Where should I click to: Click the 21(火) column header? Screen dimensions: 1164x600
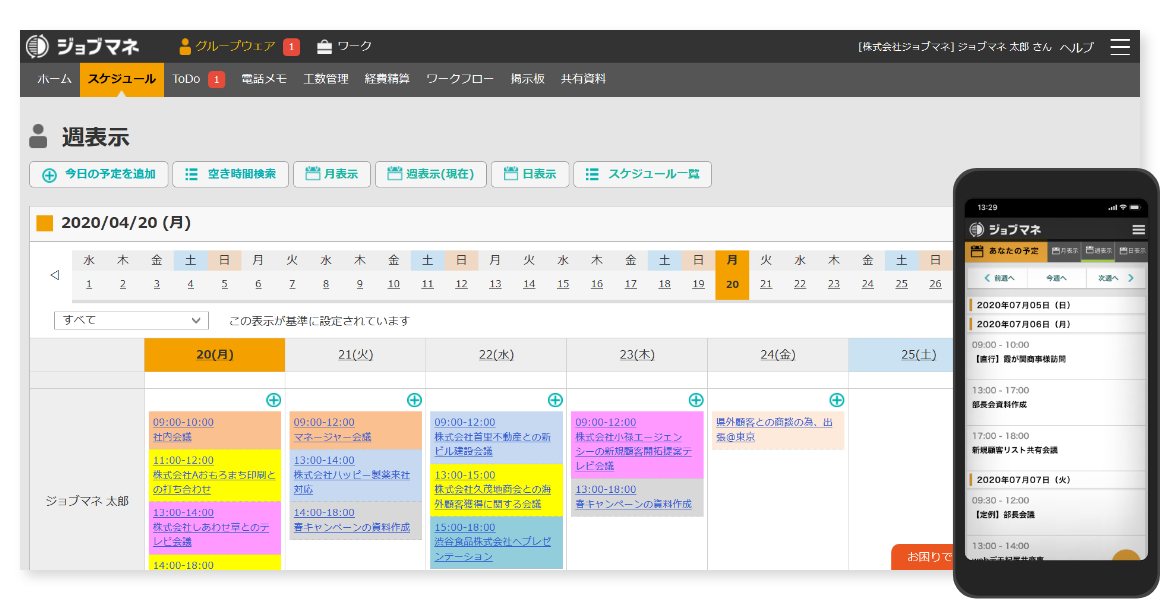355,355
